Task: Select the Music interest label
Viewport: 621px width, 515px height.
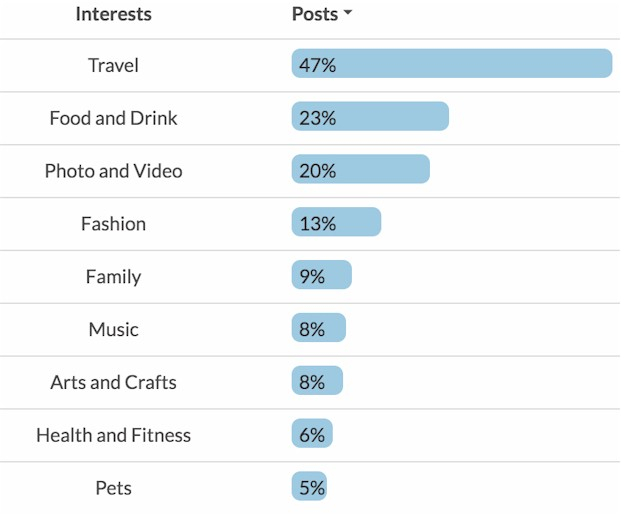Action: click(113, 330)
